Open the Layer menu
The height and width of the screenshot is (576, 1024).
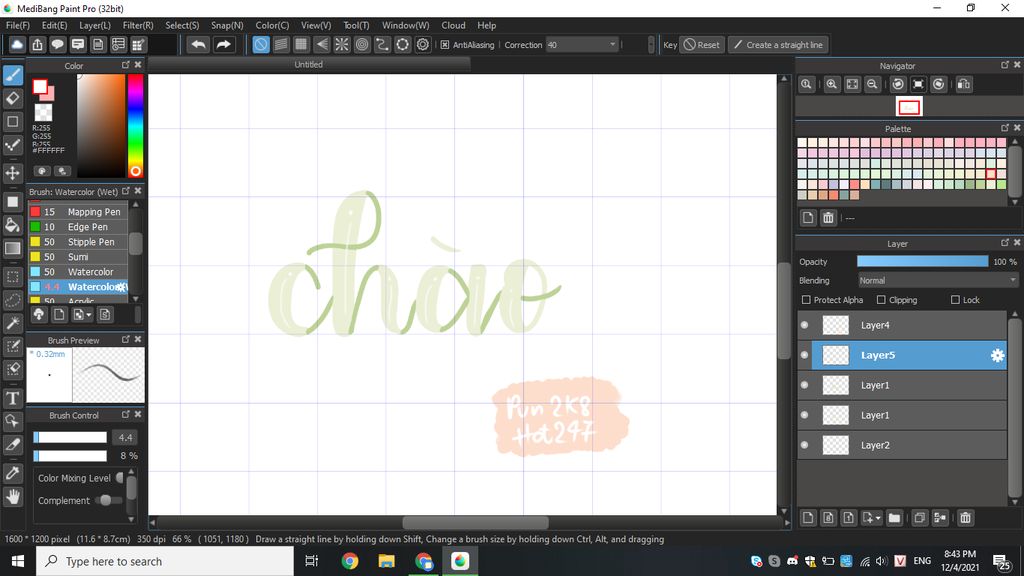[95, 25]
